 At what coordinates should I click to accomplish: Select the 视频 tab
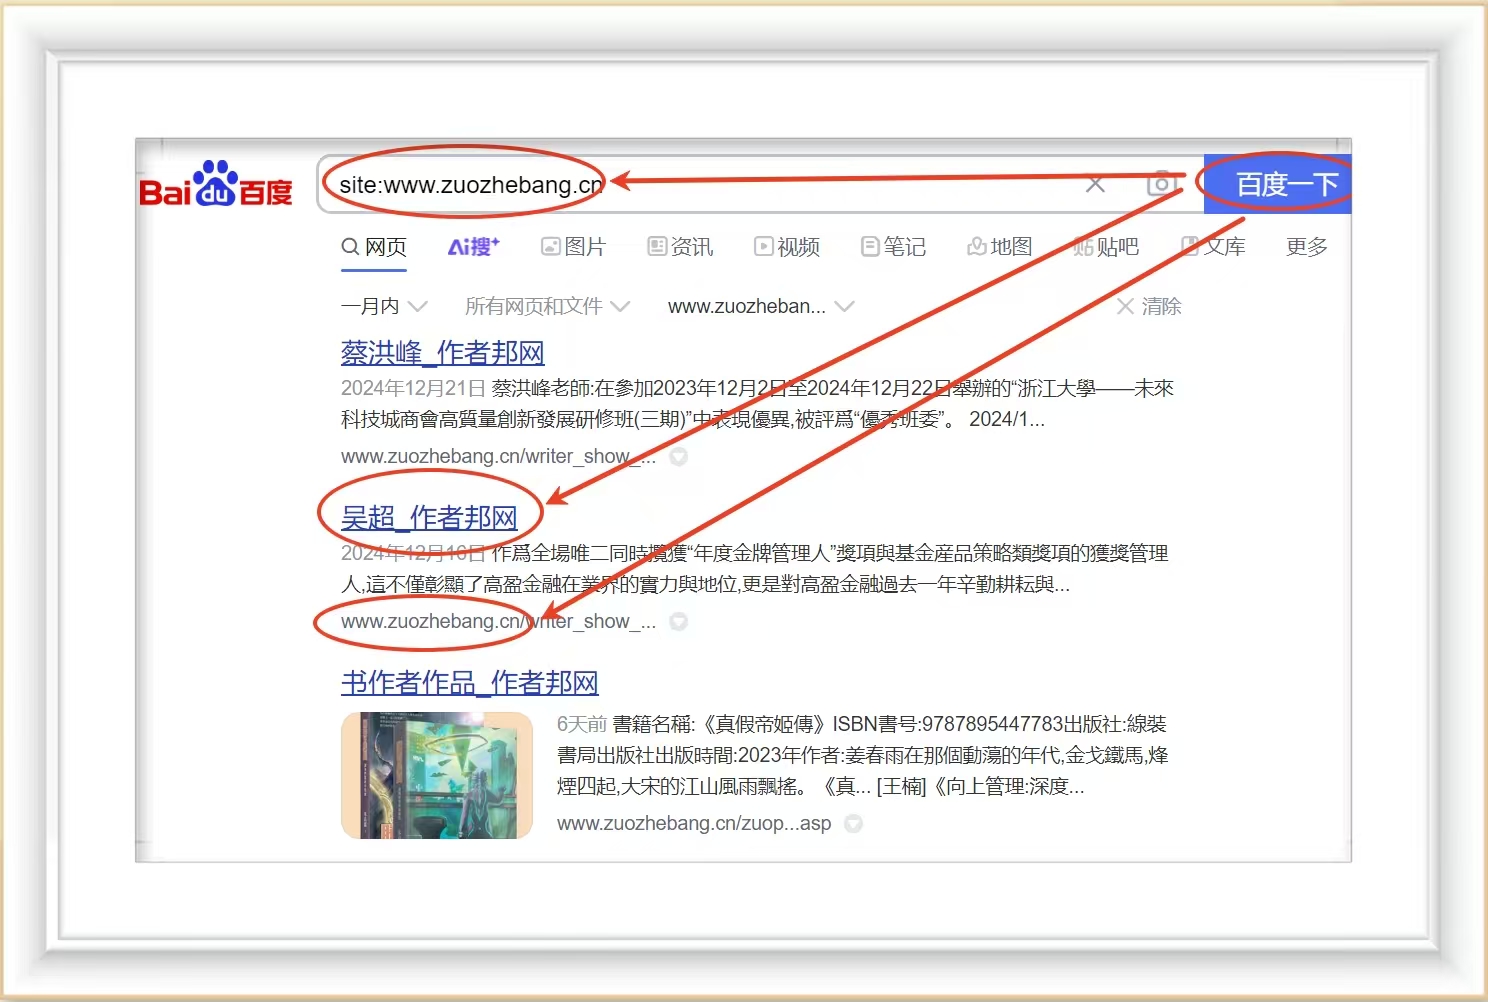(787, 247)
